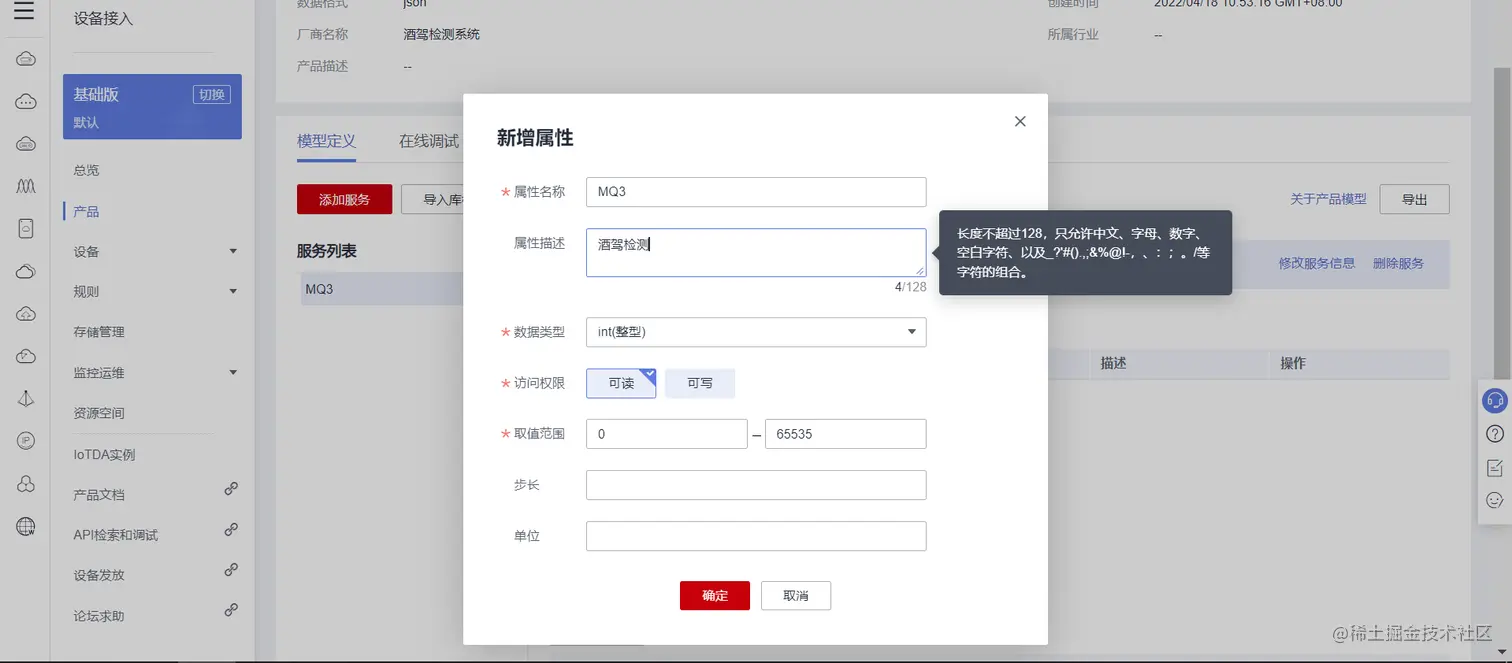Close the 新增属性 dialog with X
This screenshot has height=663, width=1512.
[x=1020, y=121]
